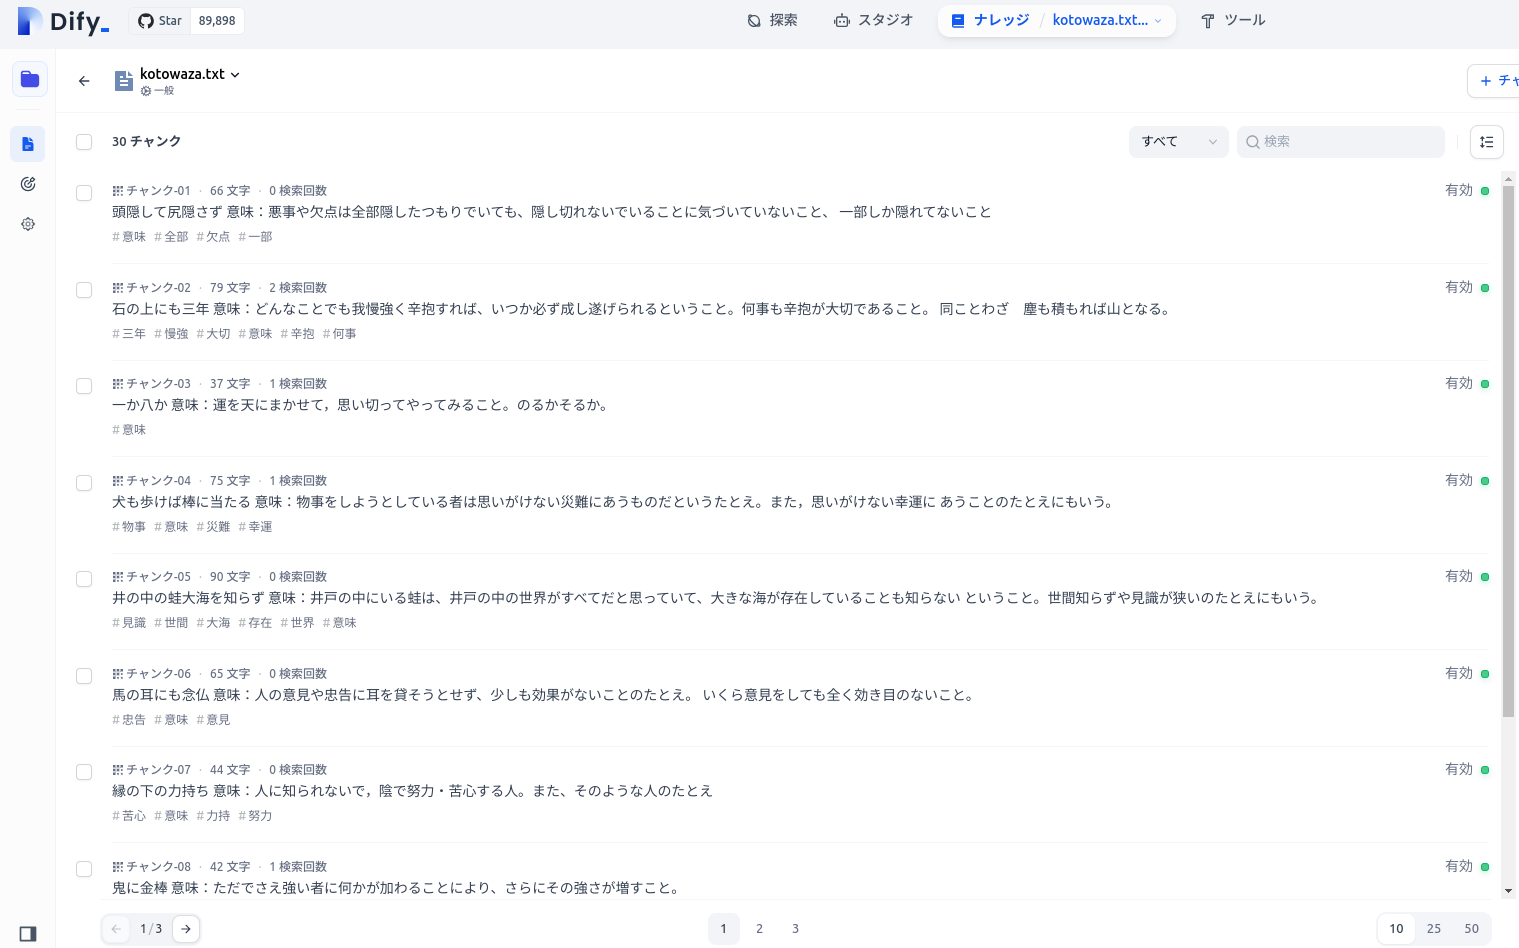The image size is (1519, 948).
Task: Click the チャンク-05 grid icon
Action: pos(118,577)
